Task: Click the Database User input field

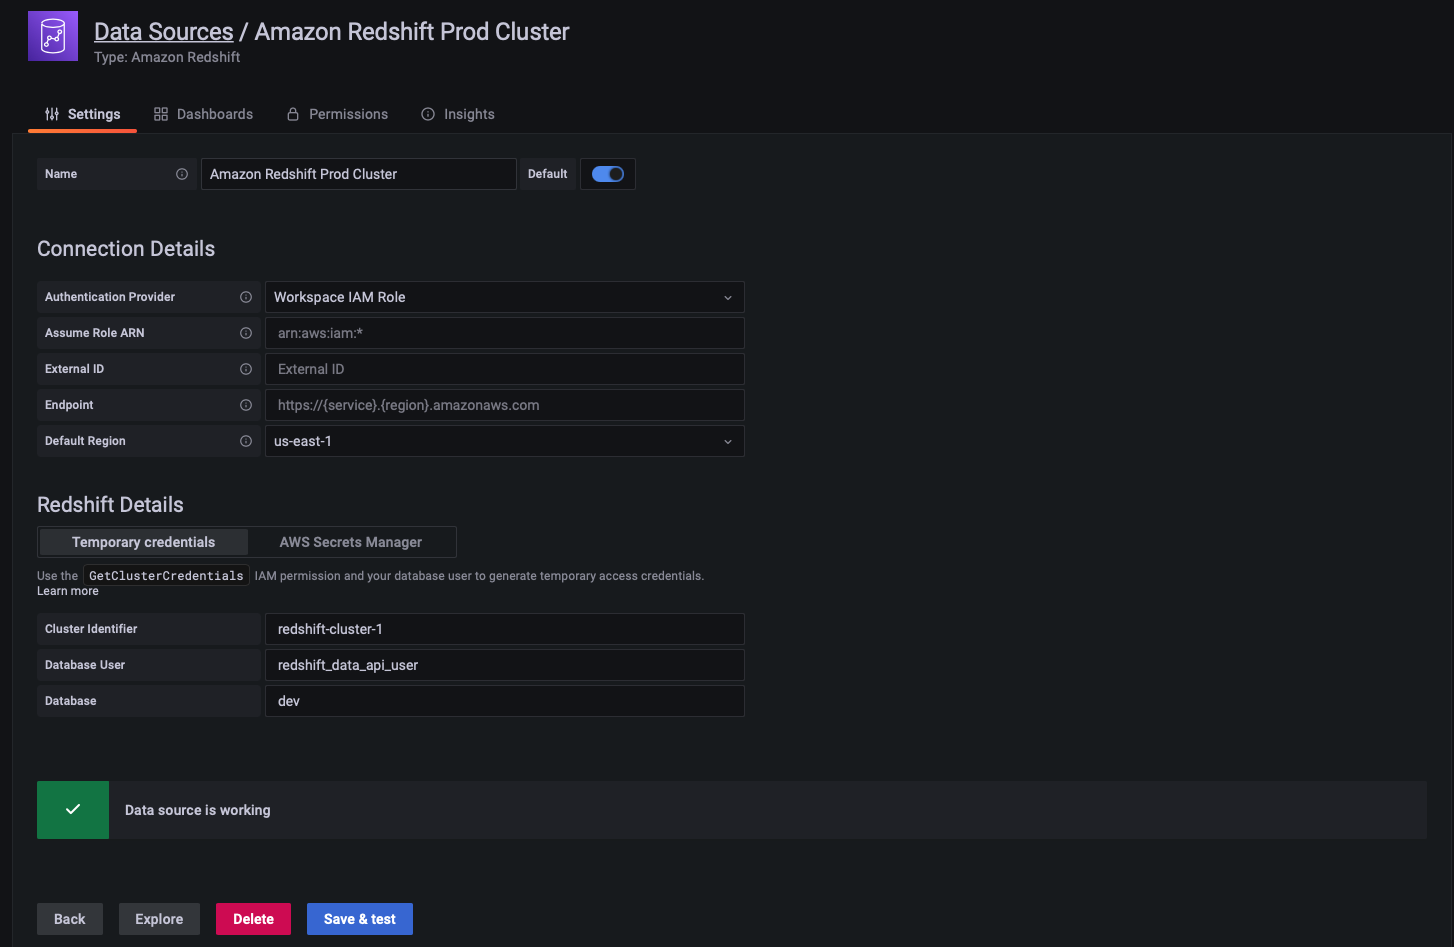Action: click(x=505, y=665)
